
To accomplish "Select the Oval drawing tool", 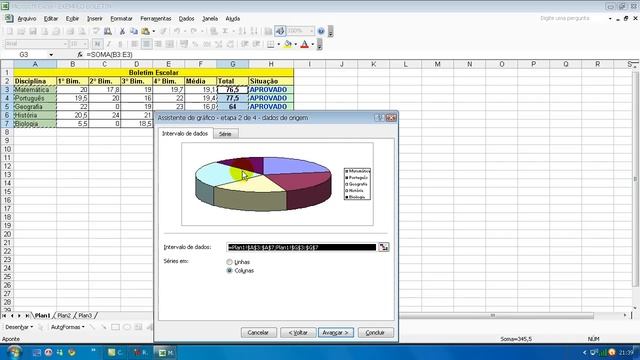I will tap(127, 327).
